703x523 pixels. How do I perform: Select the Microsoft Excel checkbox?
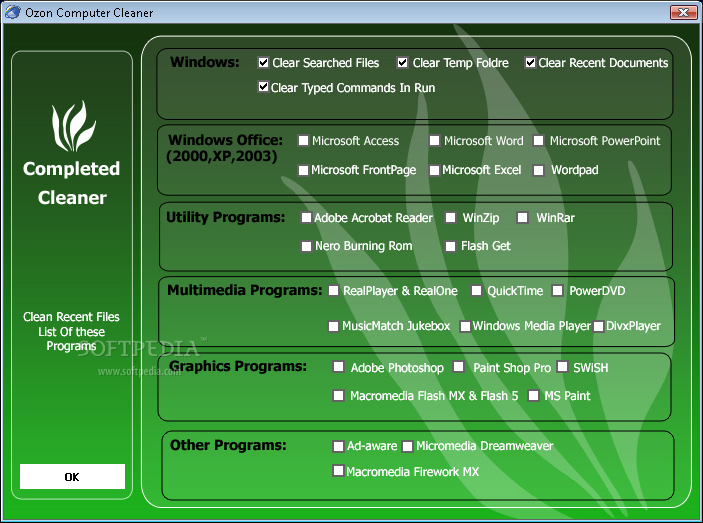pyautogui.click(x=434, y=170)
